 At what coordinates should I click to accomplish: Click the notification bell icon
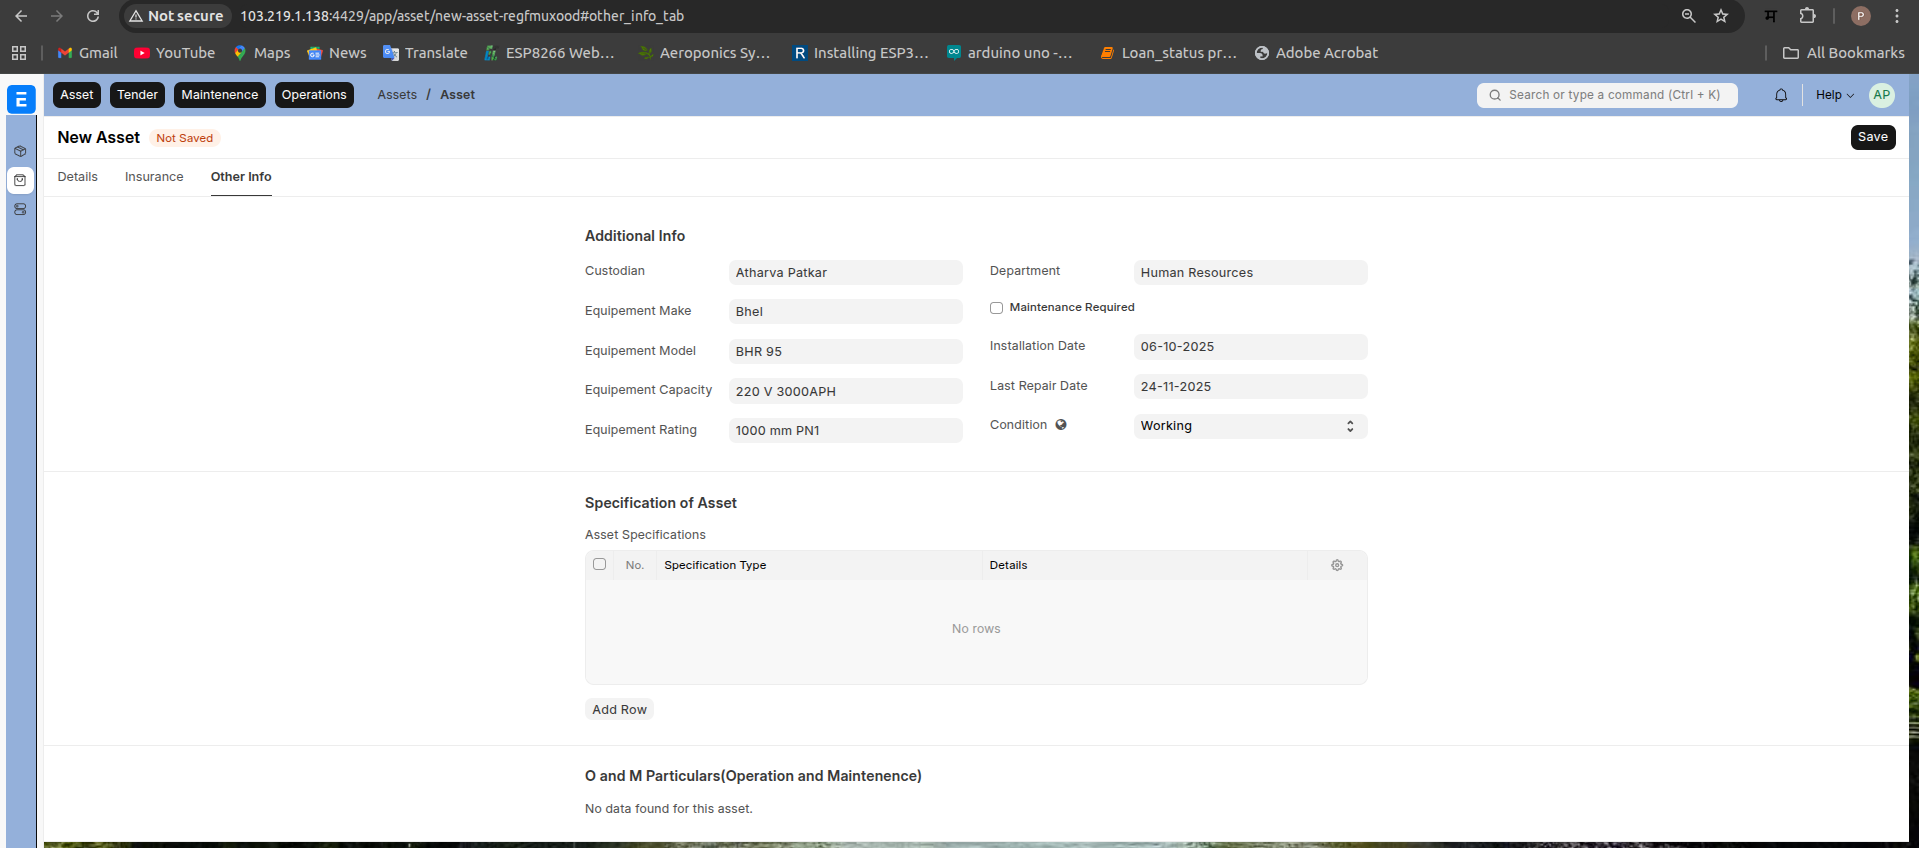(1780, 95)
